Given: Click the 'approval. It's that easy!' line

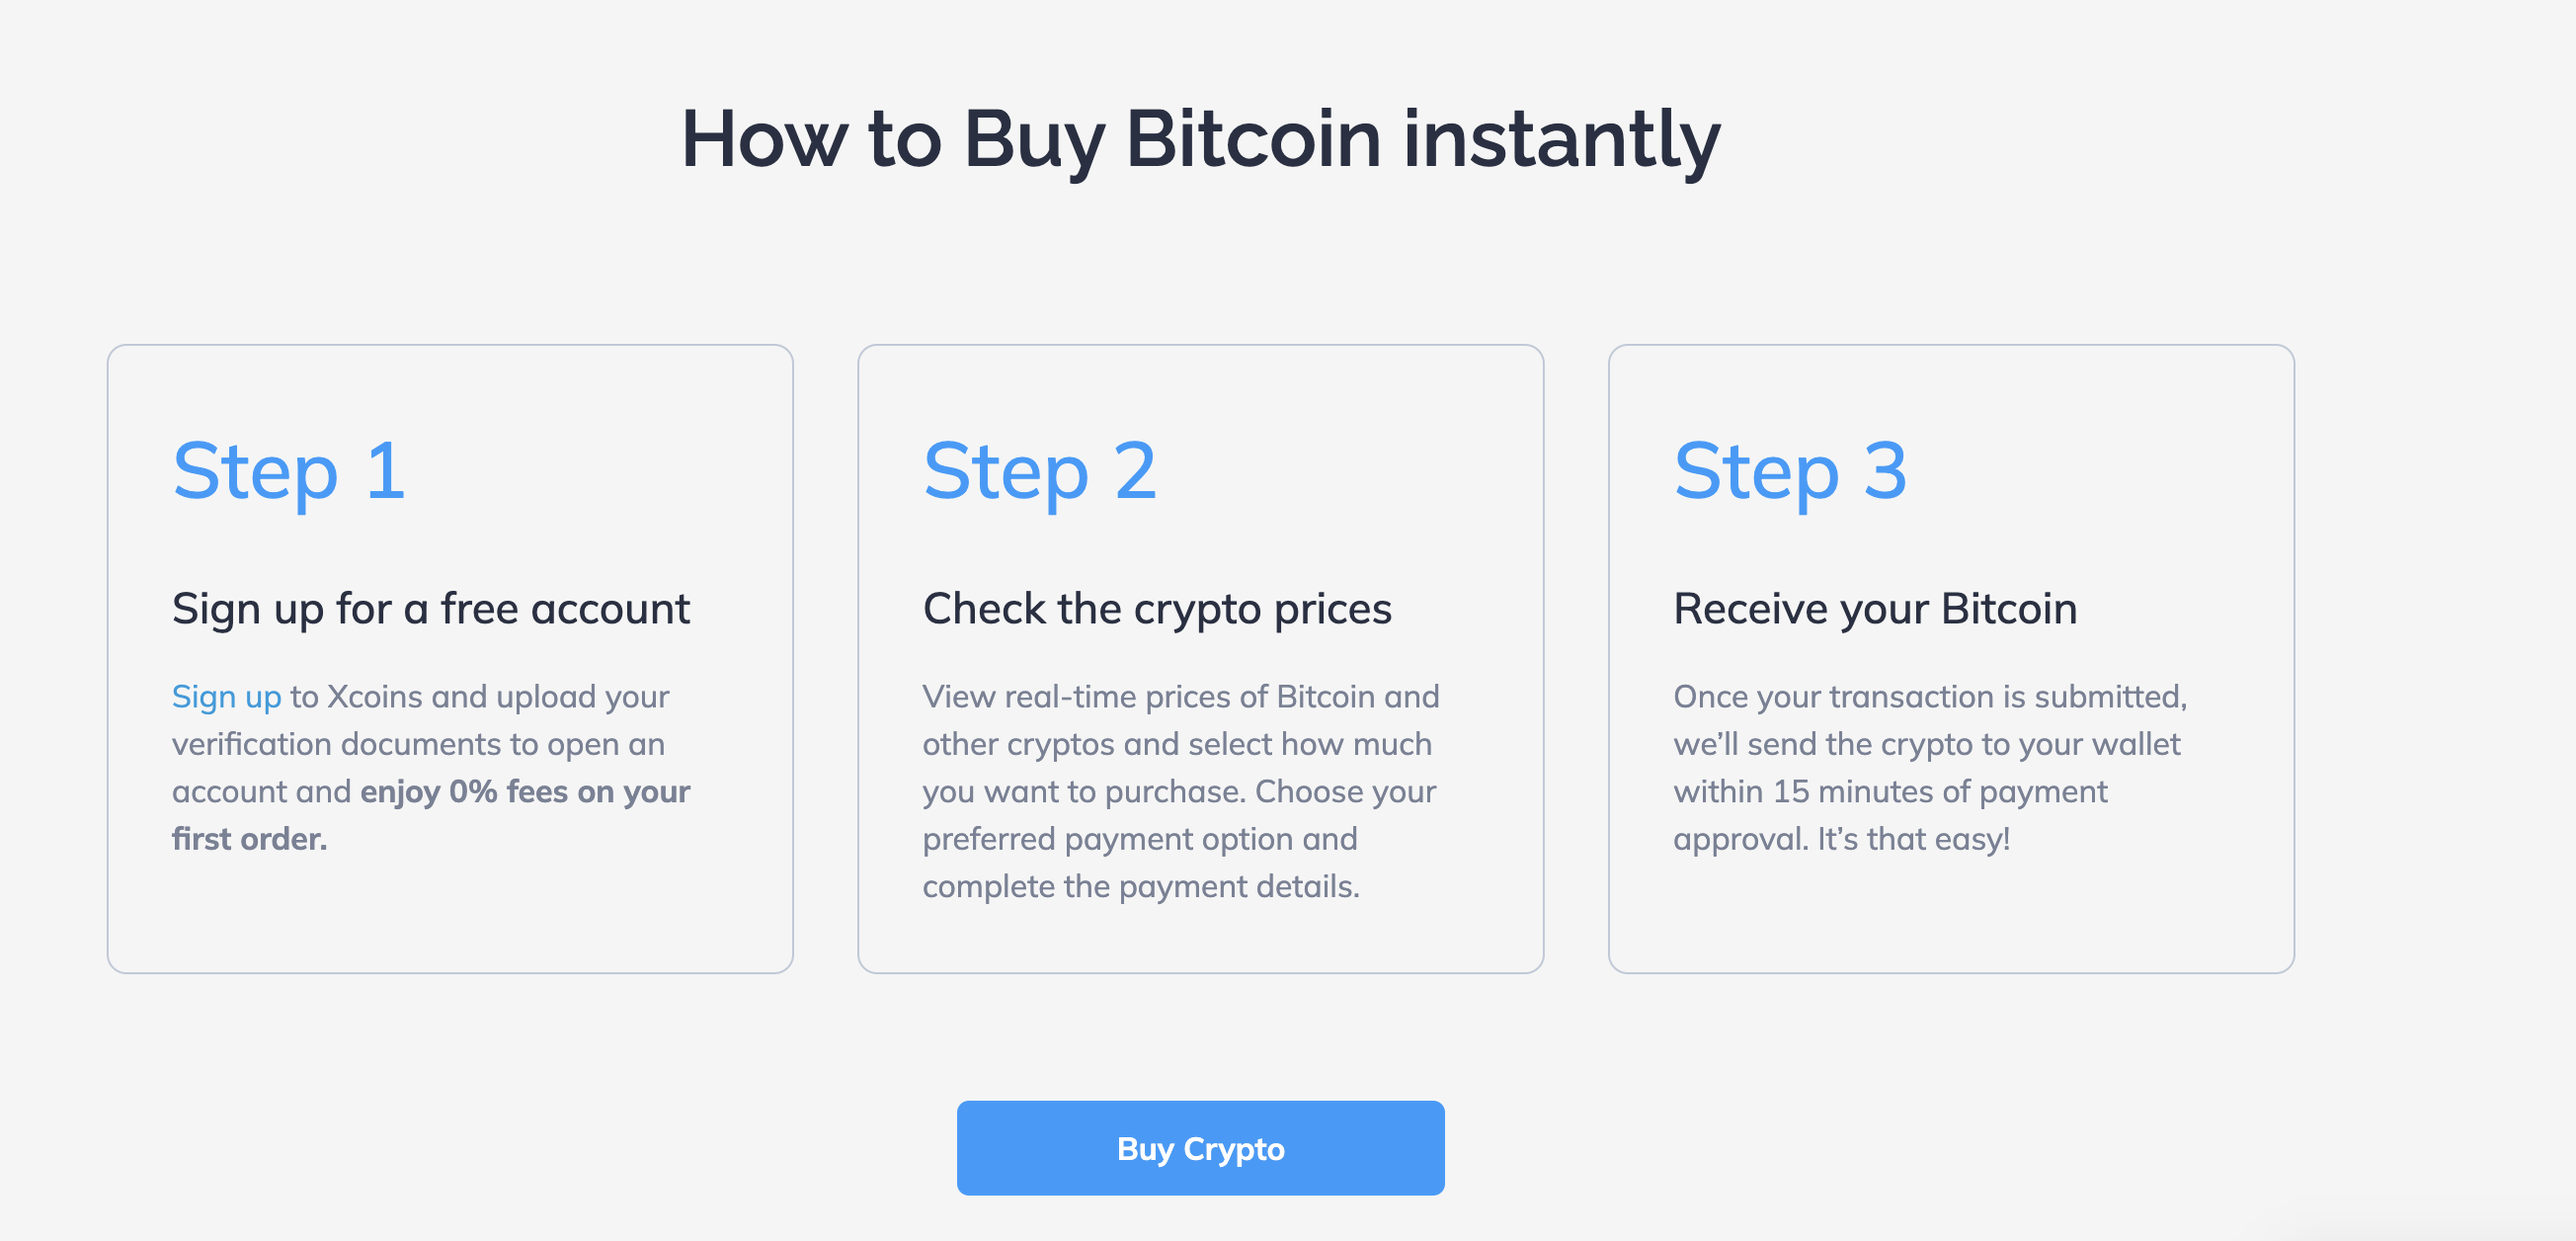Looking at the screenshot, I should pos(1841,839).
